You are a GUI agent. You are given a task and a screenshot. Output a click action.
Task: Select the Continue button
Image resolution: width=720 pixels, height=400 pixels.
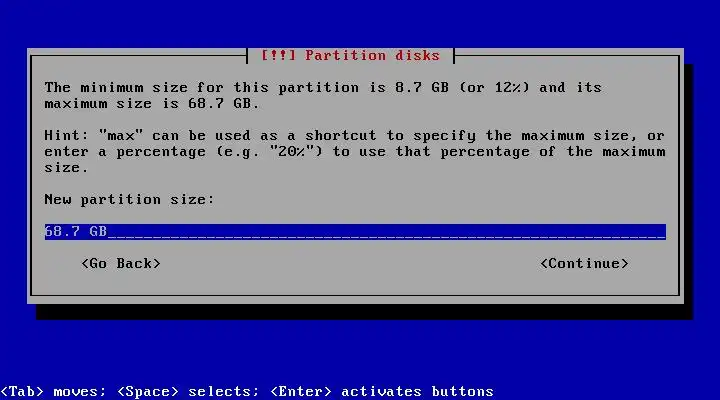584,264
